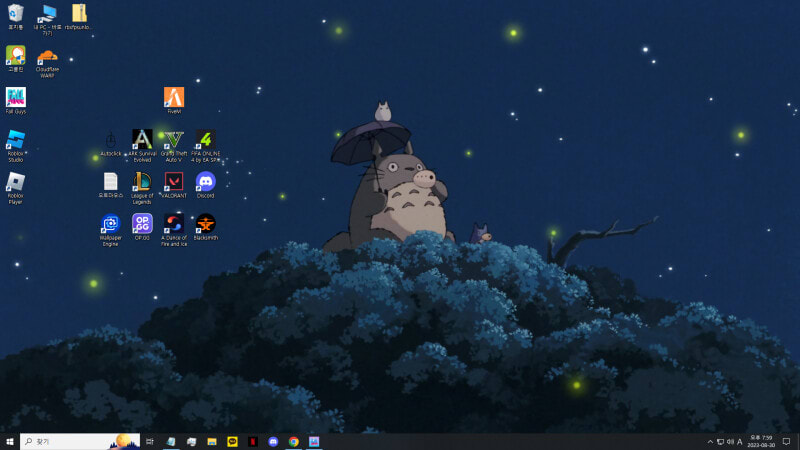The width and height of the screenshot is (800, 450).
Task: Open the OP.GG desktop shortcut
Action: [142, 227]
